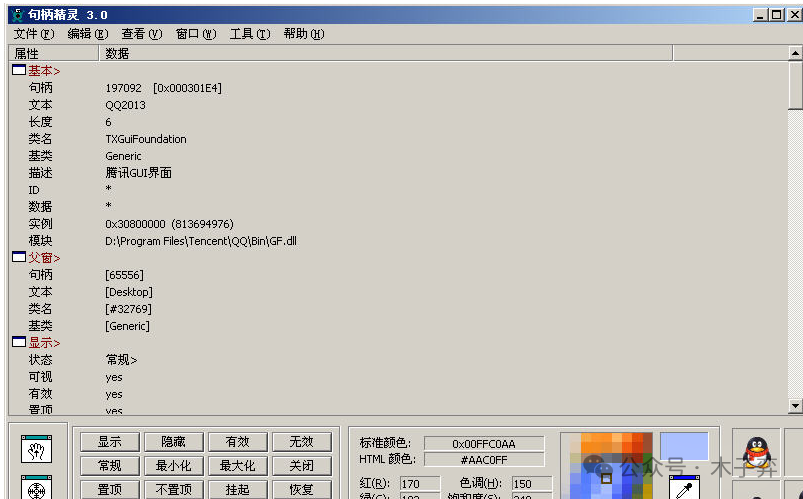Click the 色调(H) value field 150
Screen dimensions: 803x499
coord(532,484)
